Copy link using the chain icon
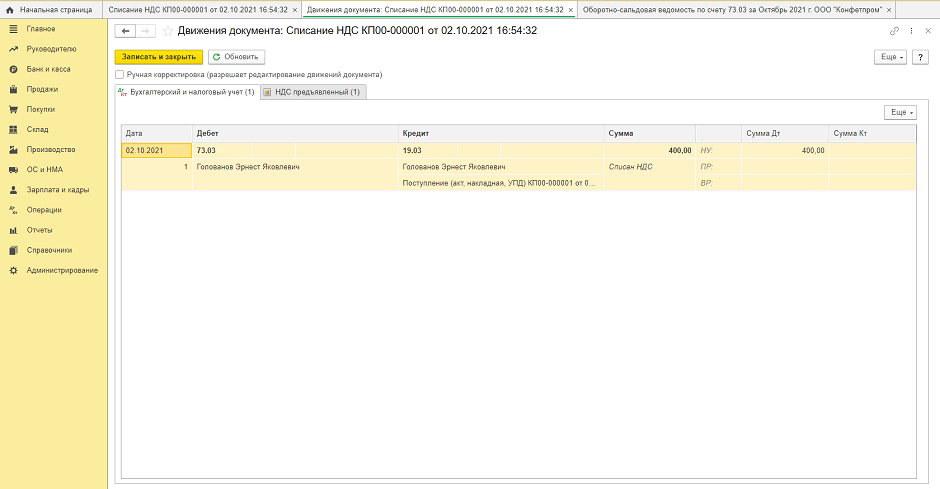The height and width of the screenshot is (489, 940). click(x=894, y=31)
